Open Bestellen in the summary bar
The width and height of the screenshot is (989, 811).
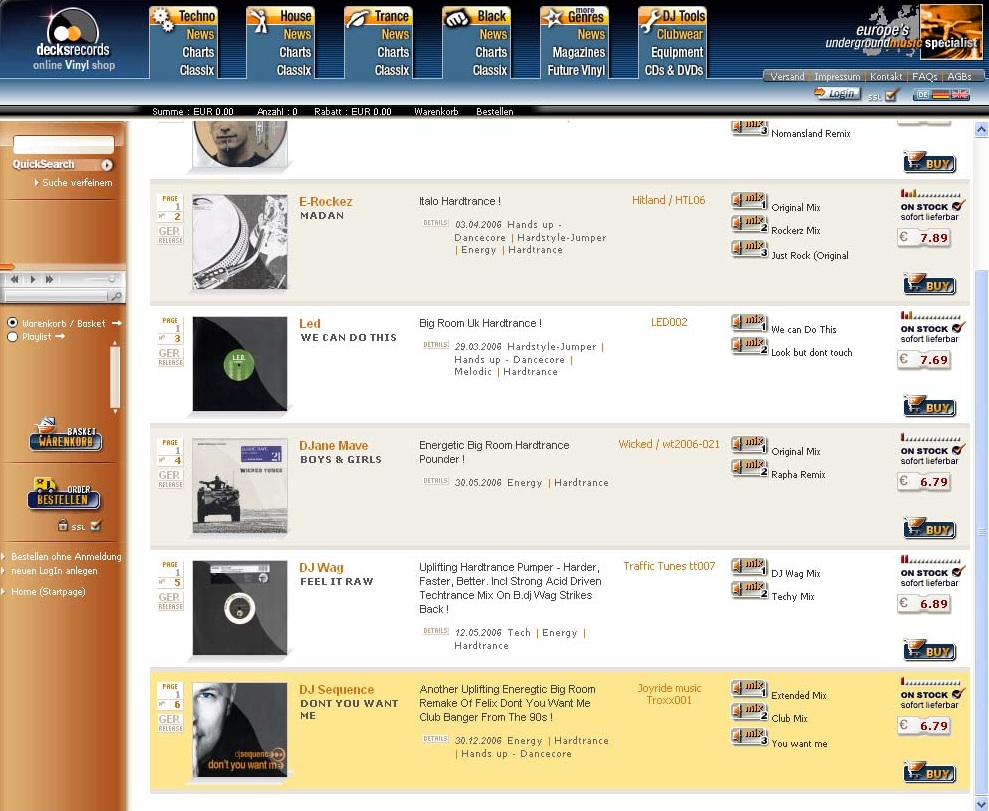coord(494,112)
